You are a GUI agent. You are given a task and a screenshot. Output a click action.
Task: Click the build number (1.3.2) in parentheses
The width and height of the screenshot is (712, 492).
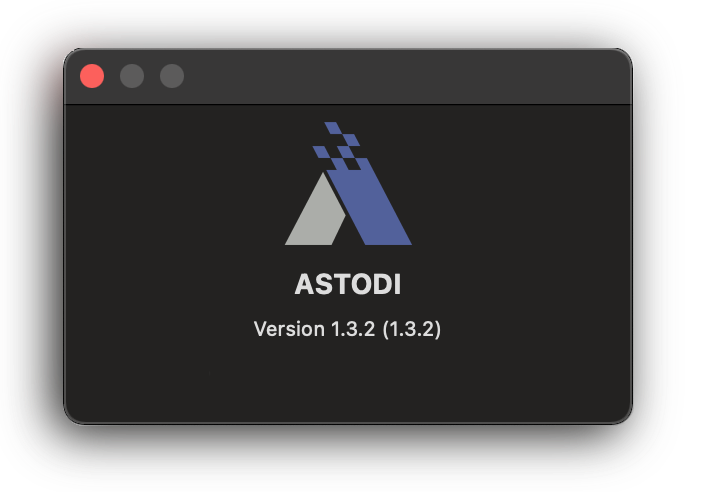(412, 329)
